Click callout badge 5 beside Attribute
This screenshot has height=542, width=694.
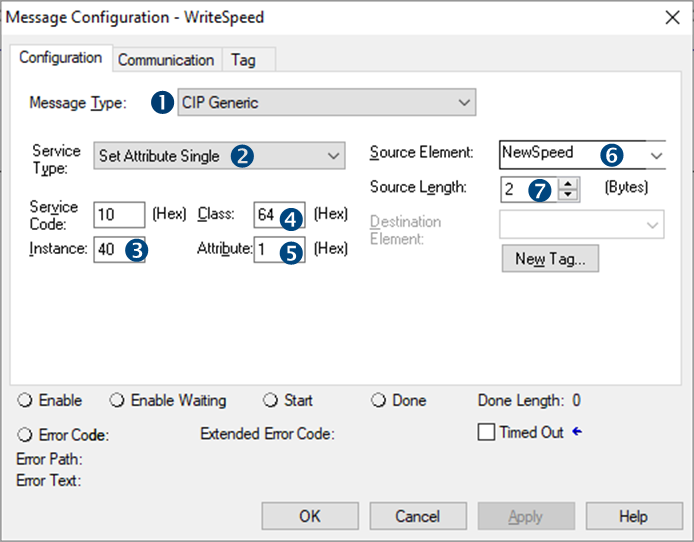coord(290,251)
